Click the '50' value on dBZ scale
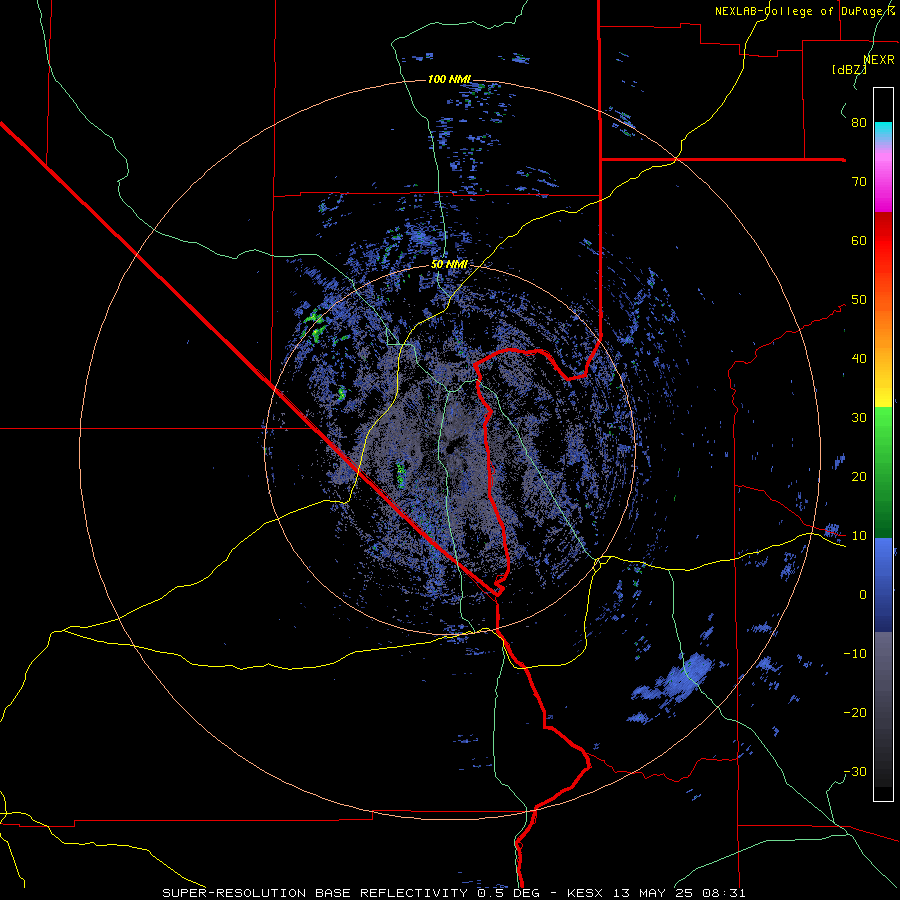 [x=859, y=300]
